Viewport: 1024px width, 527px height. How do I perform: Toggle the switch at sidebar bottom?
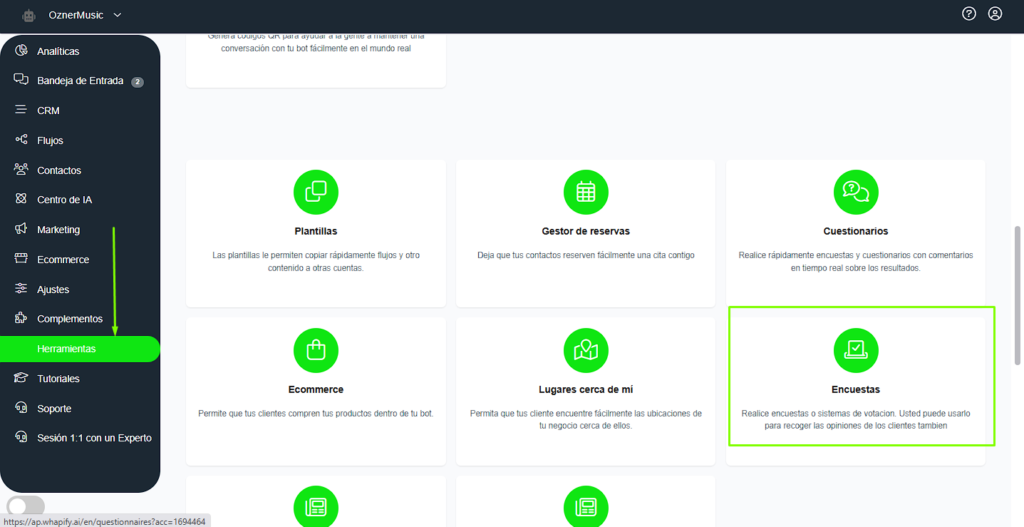point(26,506)
